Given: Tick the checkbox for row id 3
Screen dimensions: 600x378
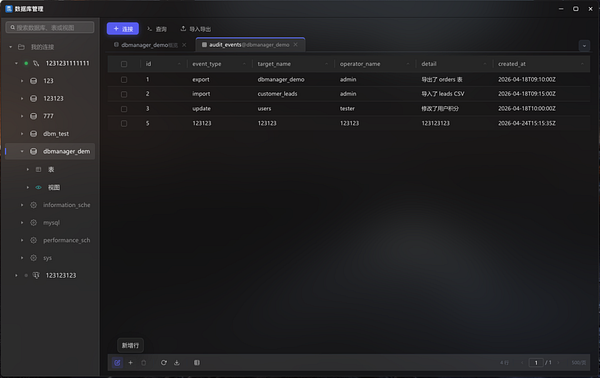Looking at the screenshot, I should pyautogui.click(x=124, y=109).
